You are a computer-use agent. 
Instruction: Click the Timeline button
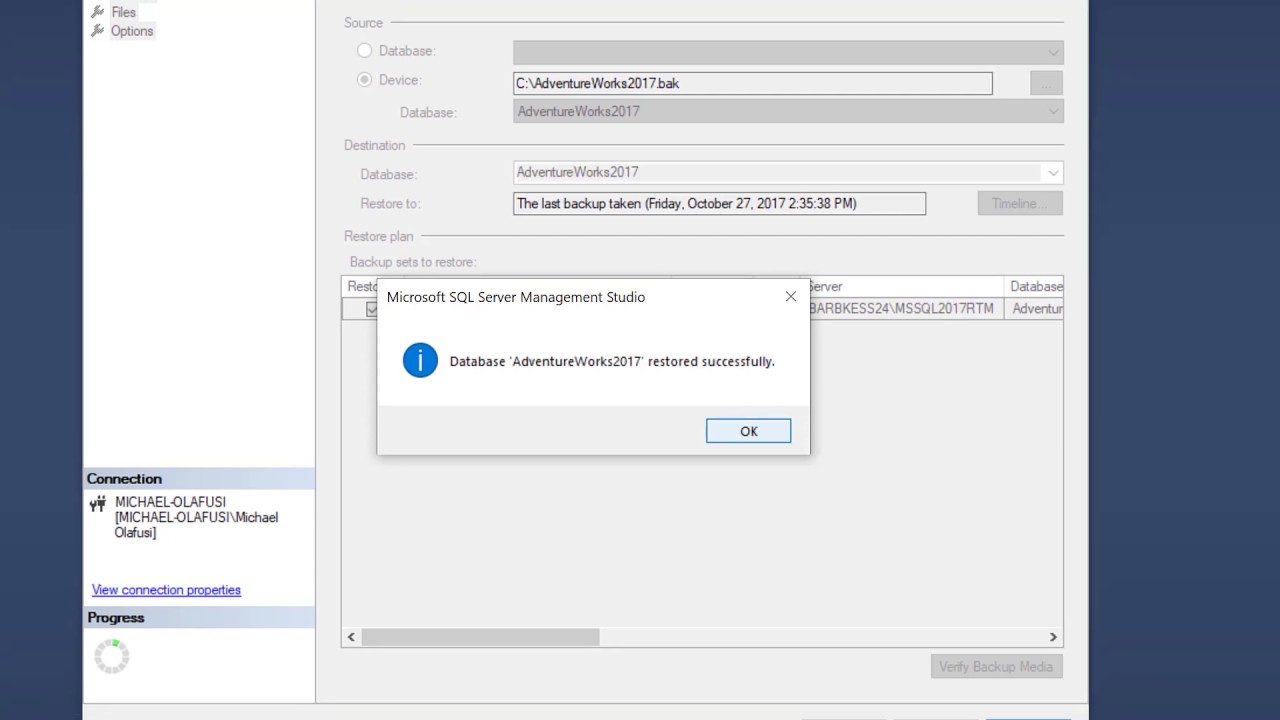point(1020,203)
